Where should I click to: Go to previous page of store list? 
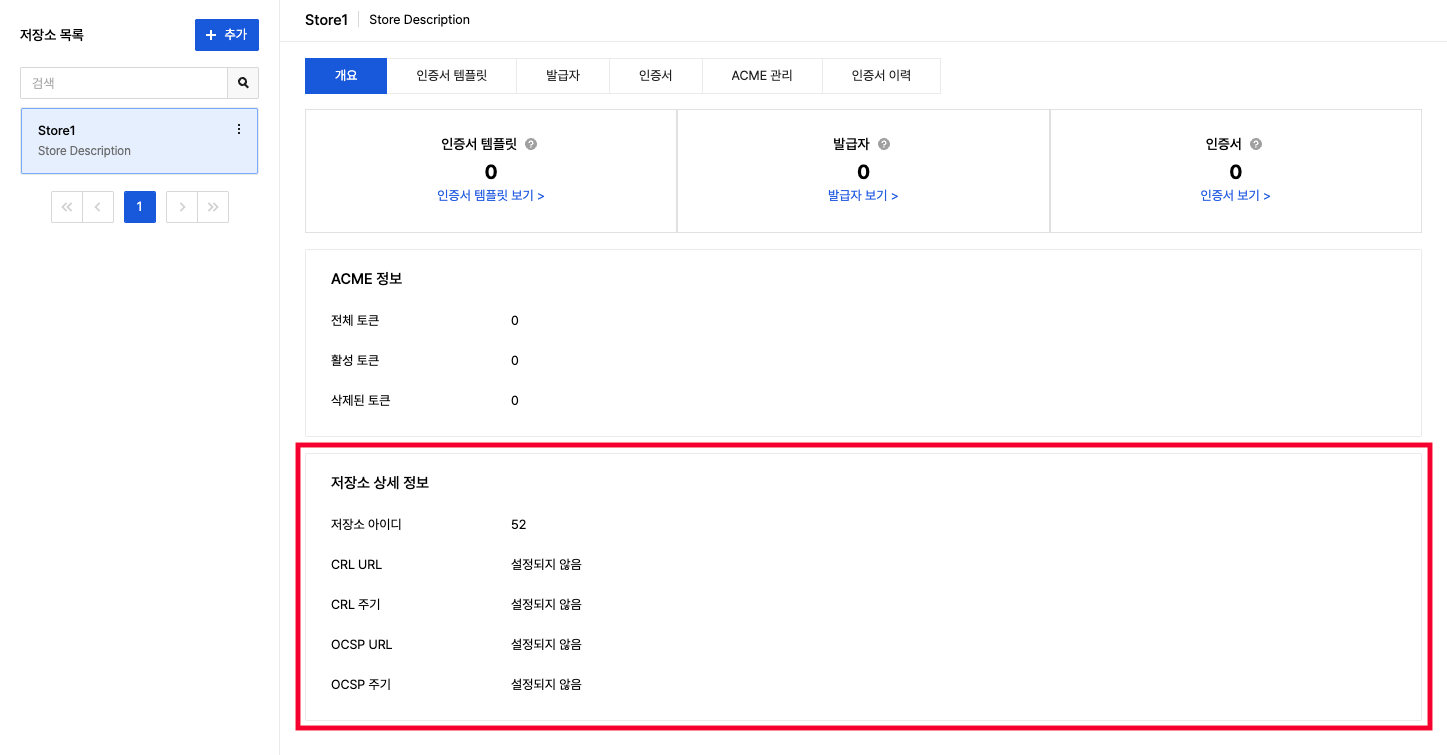98,207
